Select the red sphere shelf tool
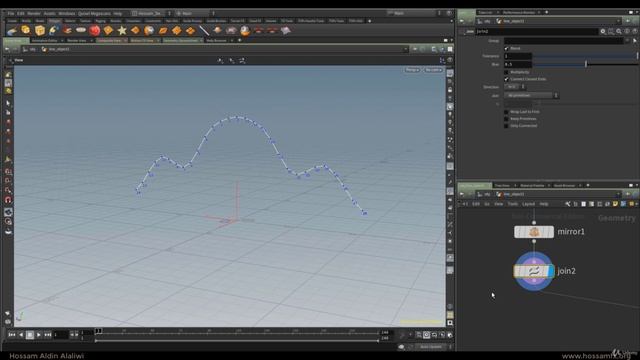Screen dimensions: 640x360 point(95,30)
